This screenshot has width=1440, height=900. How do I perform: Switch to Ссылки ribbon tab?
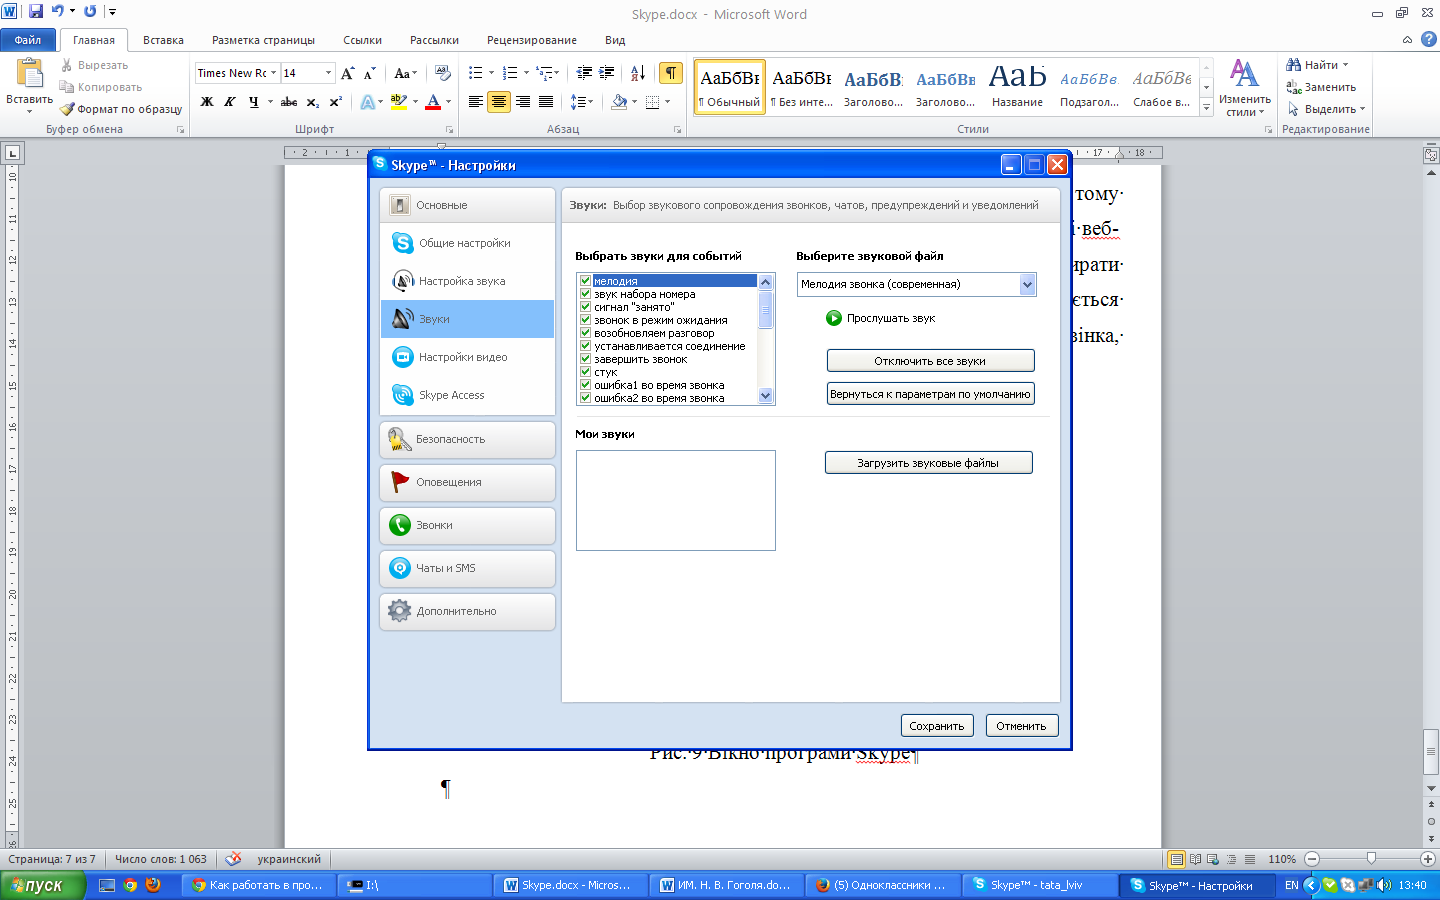coord(362,40)
